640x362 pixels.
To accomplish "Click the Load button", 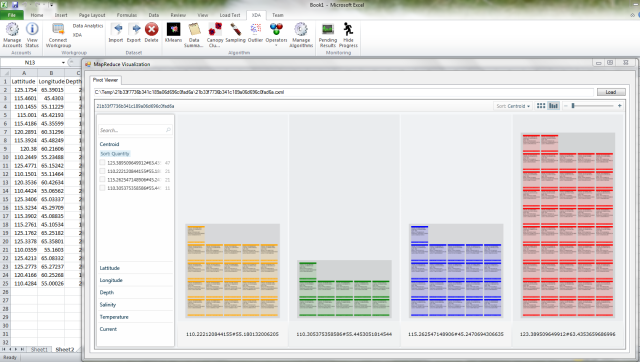I will (611, 92).
